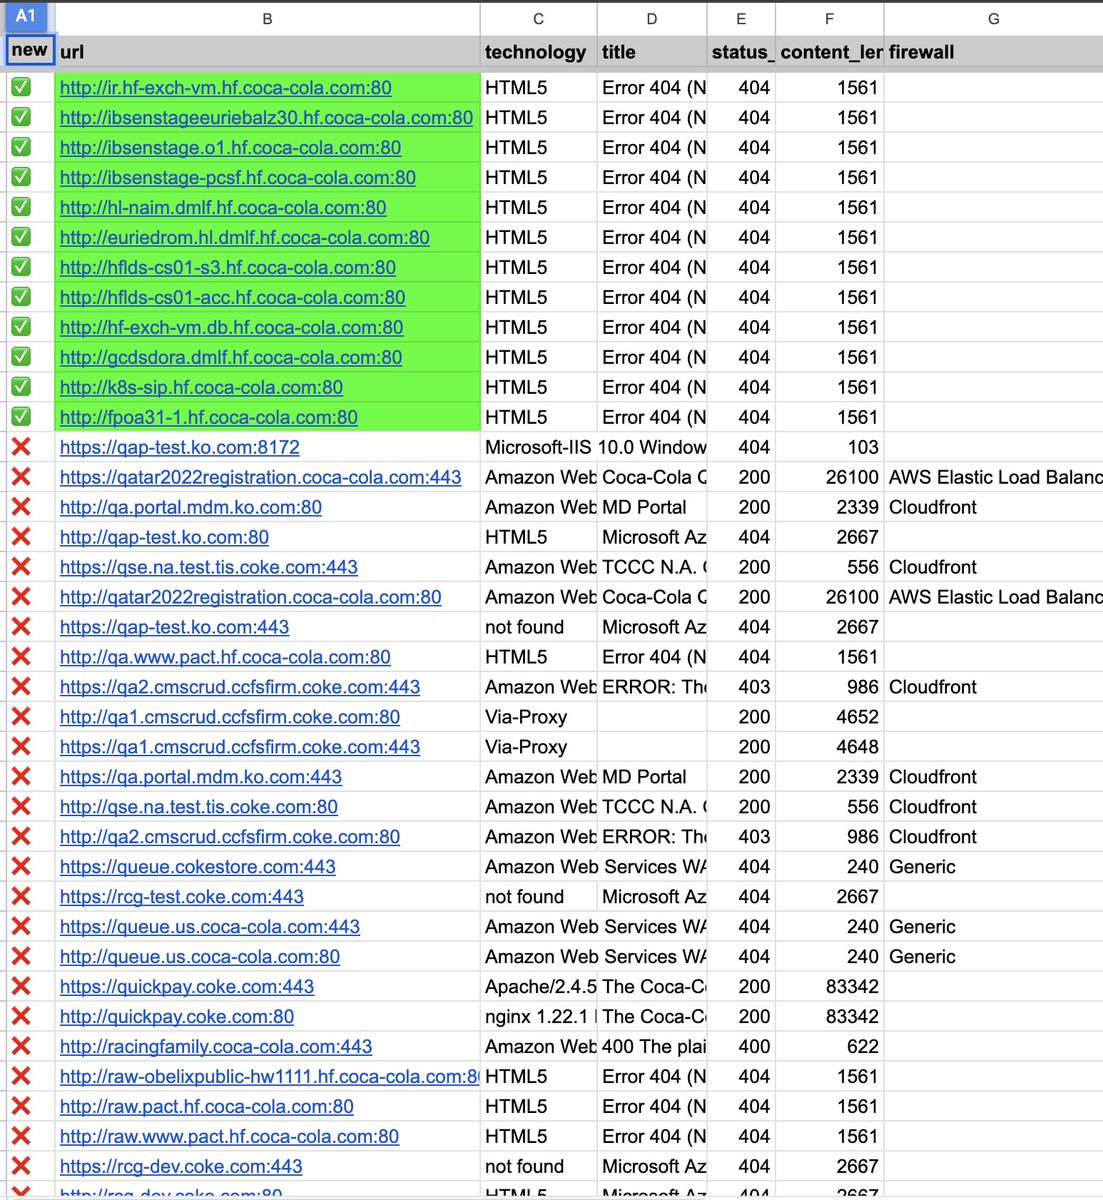The height and width of the screenshot is (1200, 1103).
Task: Open link http://quickpay.coke.com:80
Action: coord(177,1018)
